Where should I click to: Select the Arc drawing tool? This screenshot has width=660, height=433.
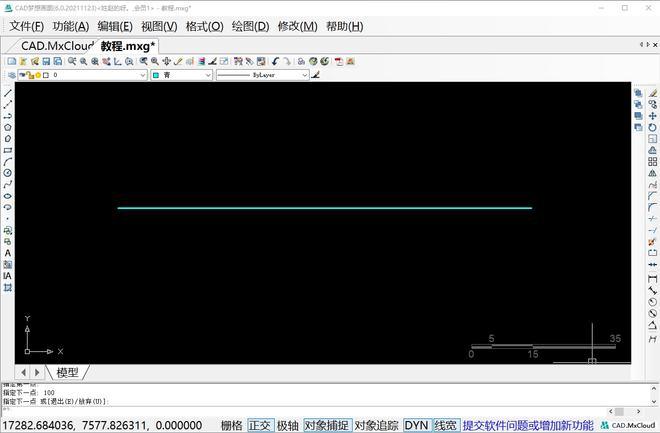(x=8, y=162)
